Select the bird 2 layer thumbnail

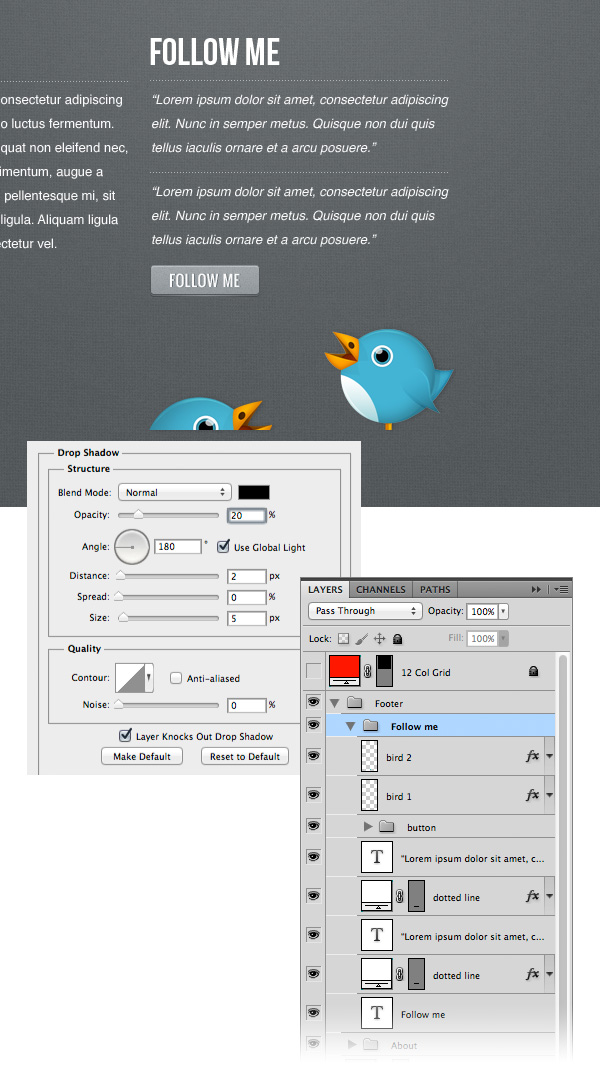369,756
